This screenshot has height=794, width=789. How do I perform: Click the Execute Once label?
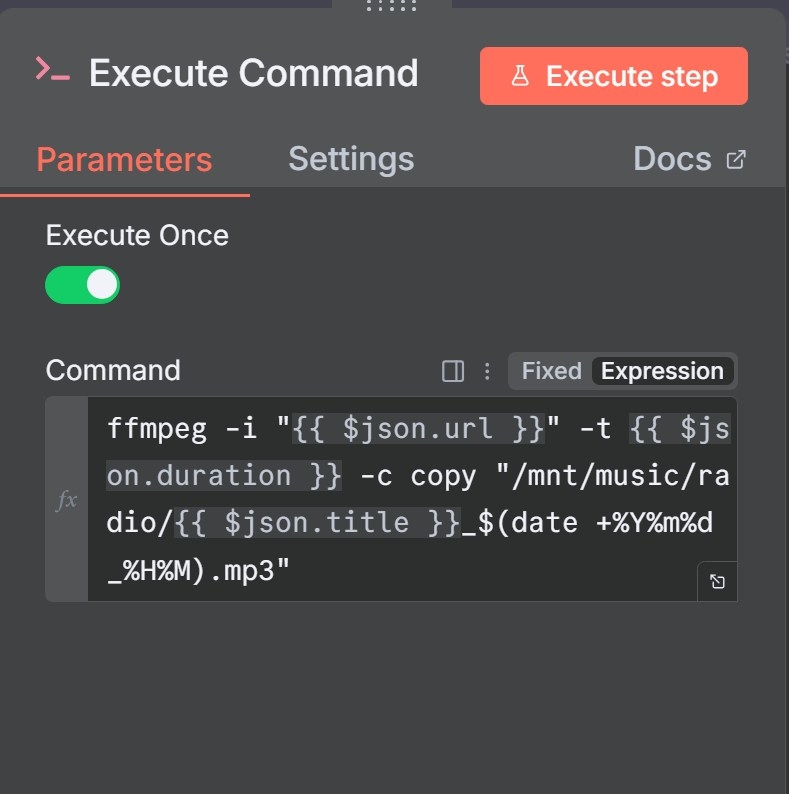[x=137, y=236]
